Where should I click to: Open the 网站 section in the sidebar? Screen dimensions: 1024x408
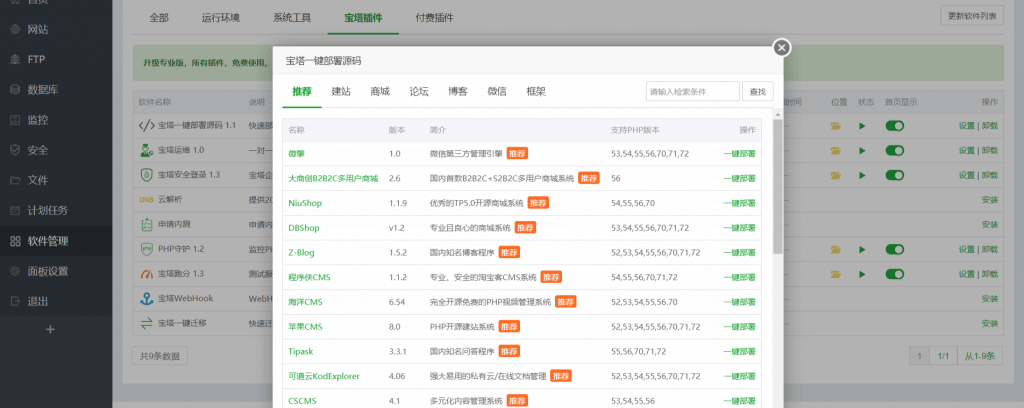tap(36, 30)
